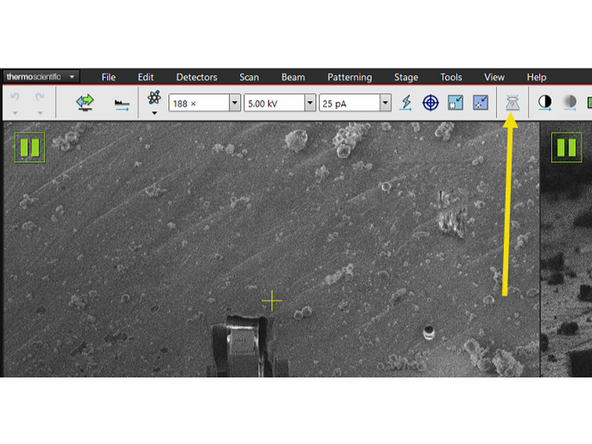Click the scan line icon beside the green arrows
Image resolution: width=592 pixels, height=444 pixels.
122,105
